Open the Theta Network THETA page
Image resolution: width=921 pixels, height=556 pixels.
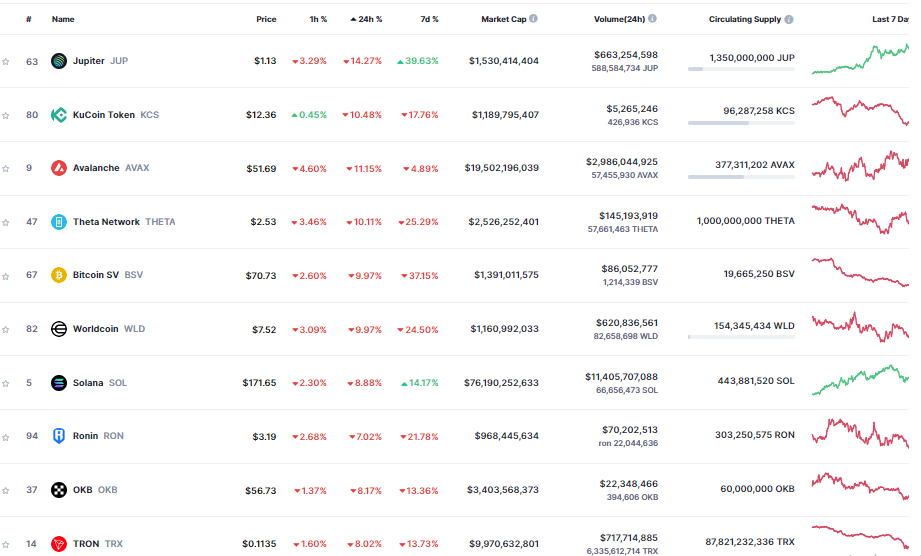point(124,222)
